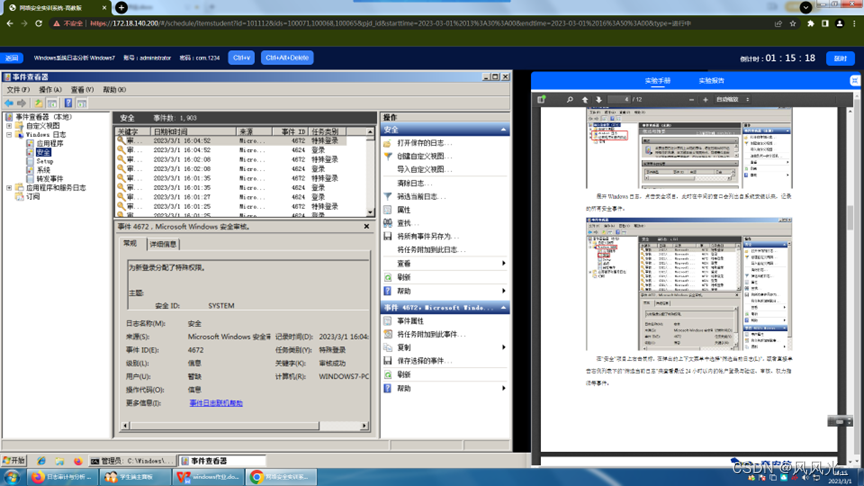Open the 文件(F) menu
Viewport: 864px width, 486px height.
point(18,89)
